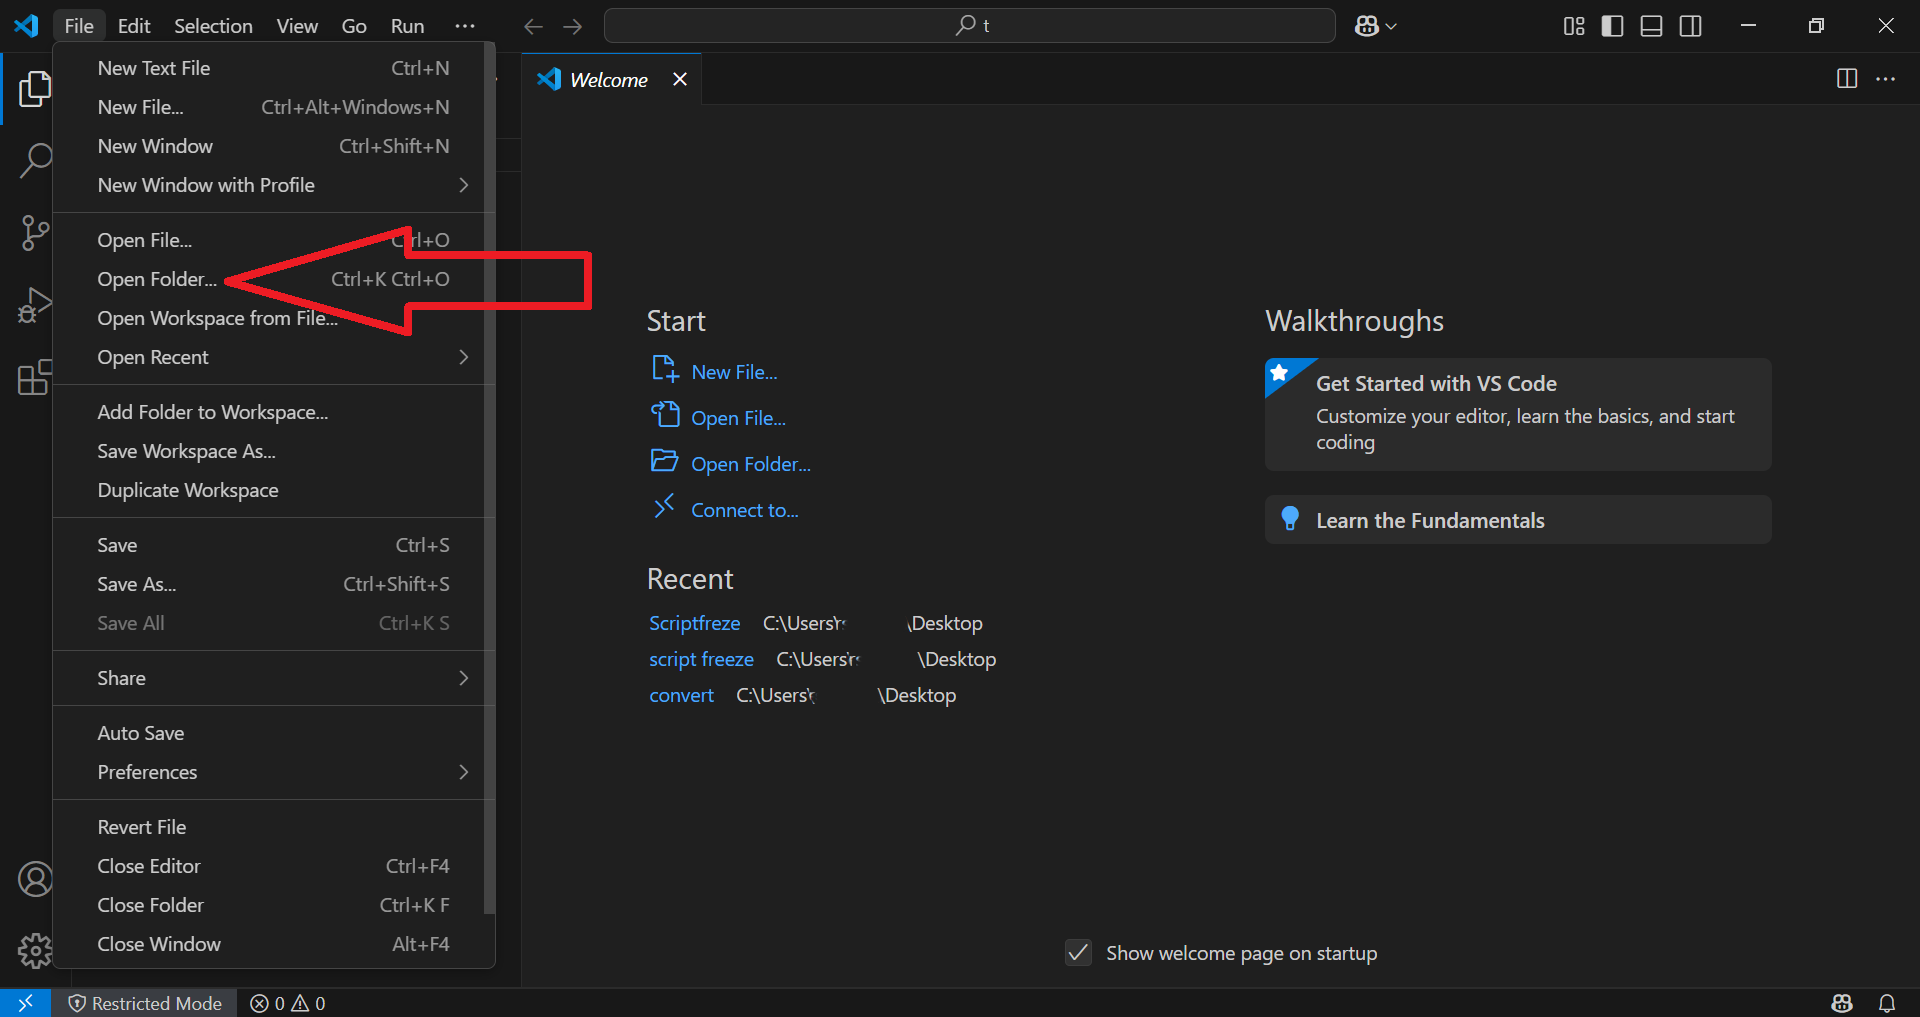1920x1017 pixels.
Task: Expand New Window with Profile submenu
Action: (273, 185)
